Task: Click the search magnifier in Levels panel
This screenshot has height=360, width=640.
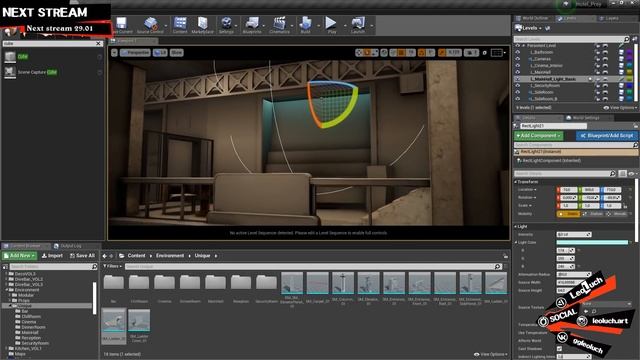Action: point(627,39)
